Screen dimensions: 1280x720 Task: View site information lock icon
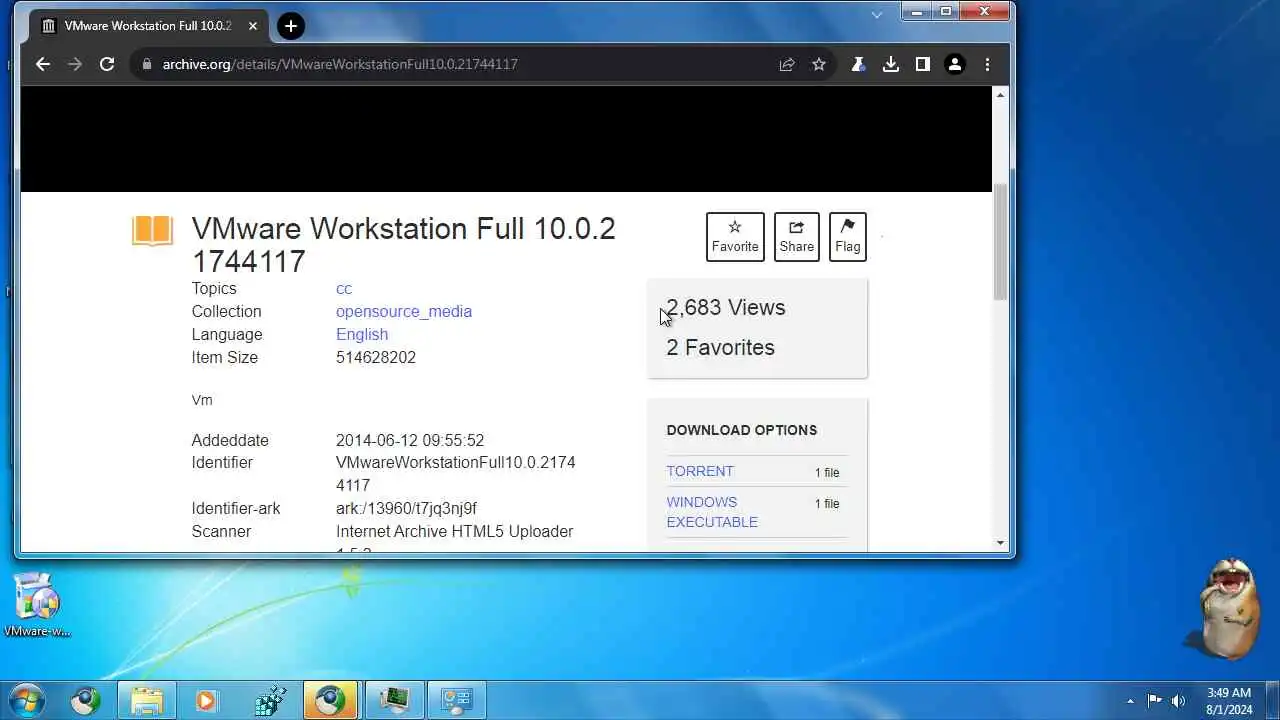click(147, 64)
